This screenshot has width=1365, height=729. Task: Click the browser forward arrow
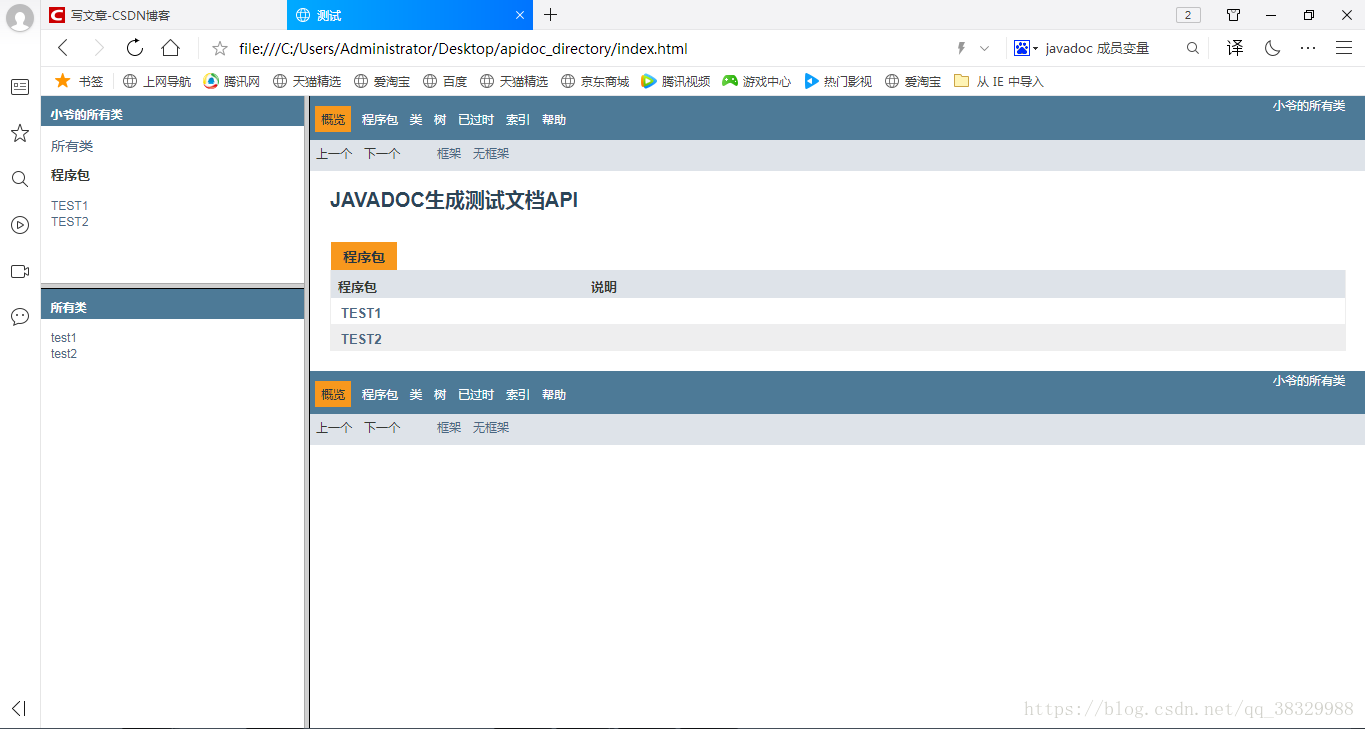[99, 48]
